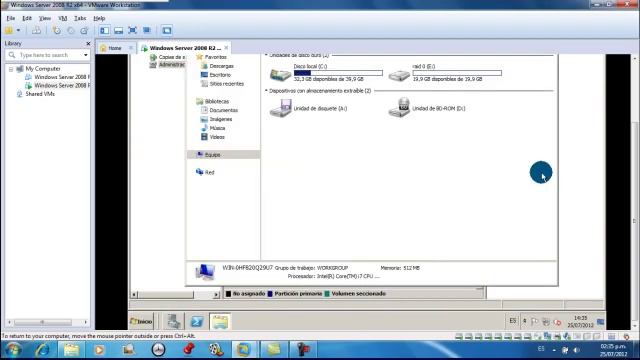Screen dimensions: 640x360
Task: Select Unidad de BD-ROM (D:)
Action: coord(427,109)
